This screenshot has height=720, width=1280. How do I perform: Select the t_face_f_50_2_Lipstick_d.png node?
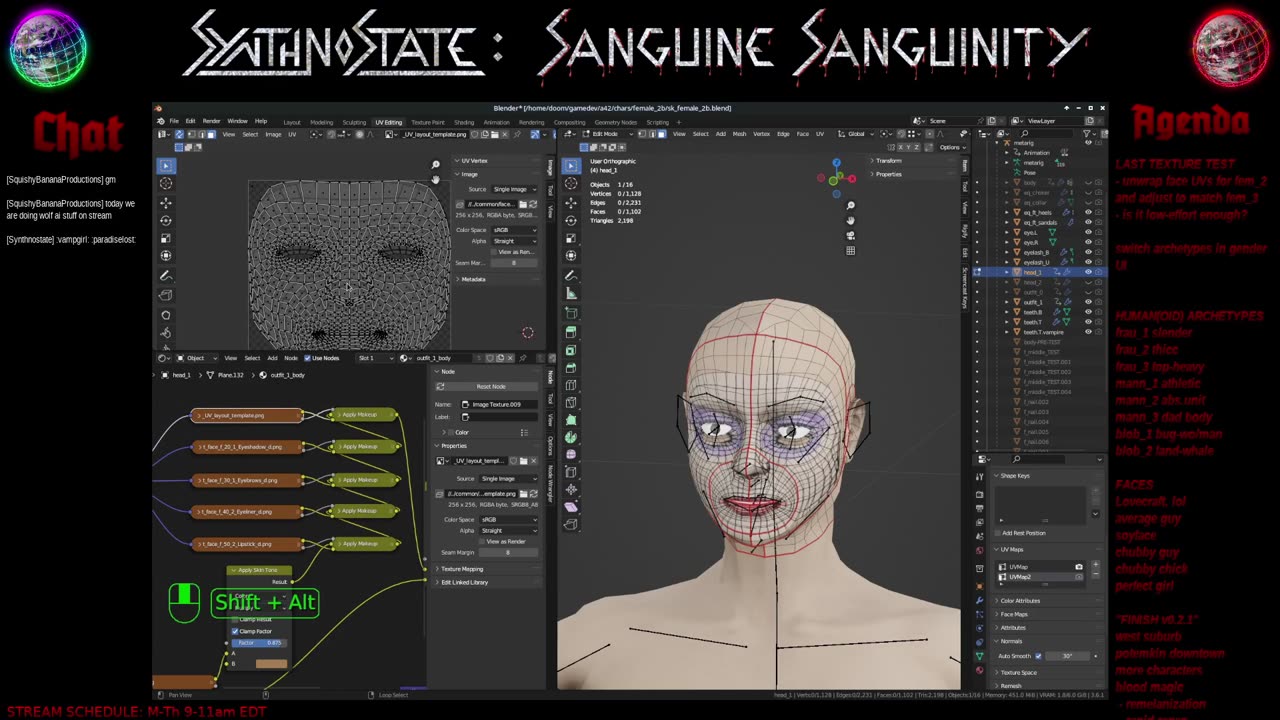(x=247, y=544)
